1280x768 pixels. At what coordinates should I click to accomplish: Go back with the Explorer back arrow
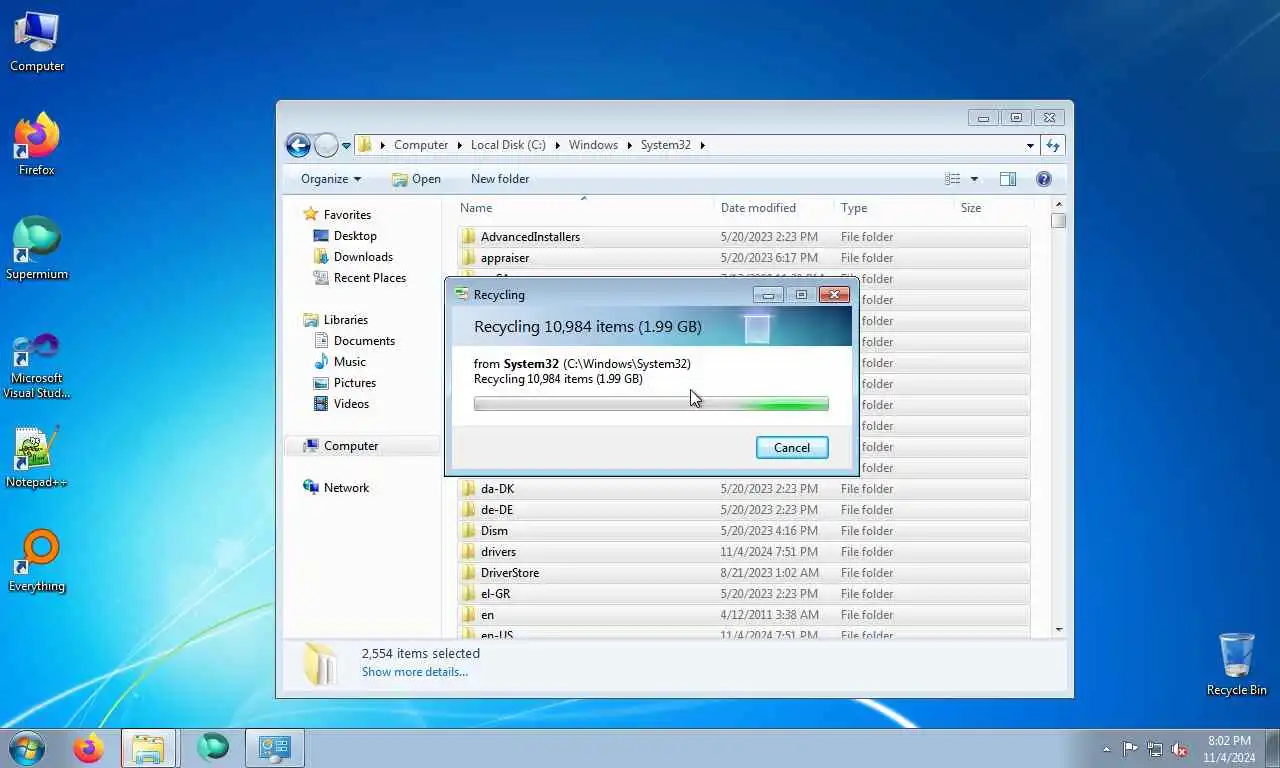pos(298,145)
